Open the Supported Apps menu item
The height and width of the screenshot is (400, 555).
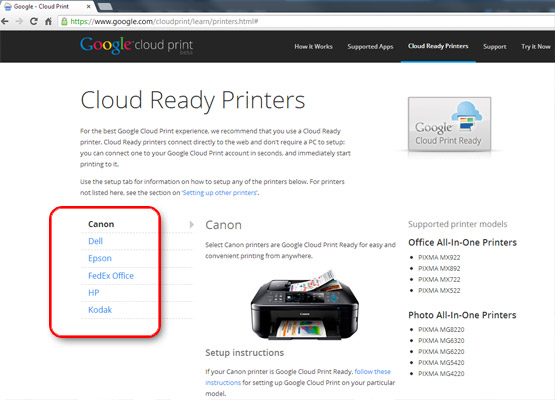[x=370, y=46]
